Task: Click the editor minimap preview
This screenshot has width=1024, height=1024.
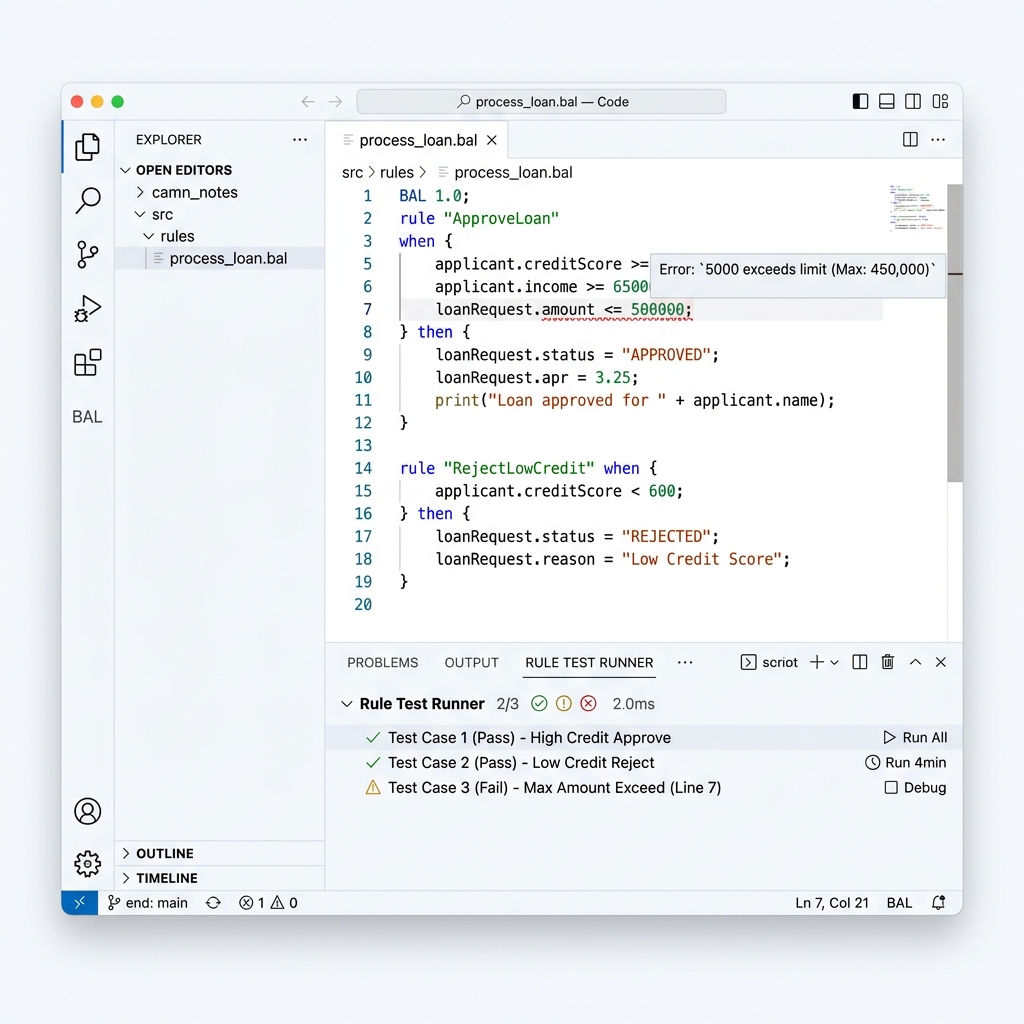Action: (916, 208)
